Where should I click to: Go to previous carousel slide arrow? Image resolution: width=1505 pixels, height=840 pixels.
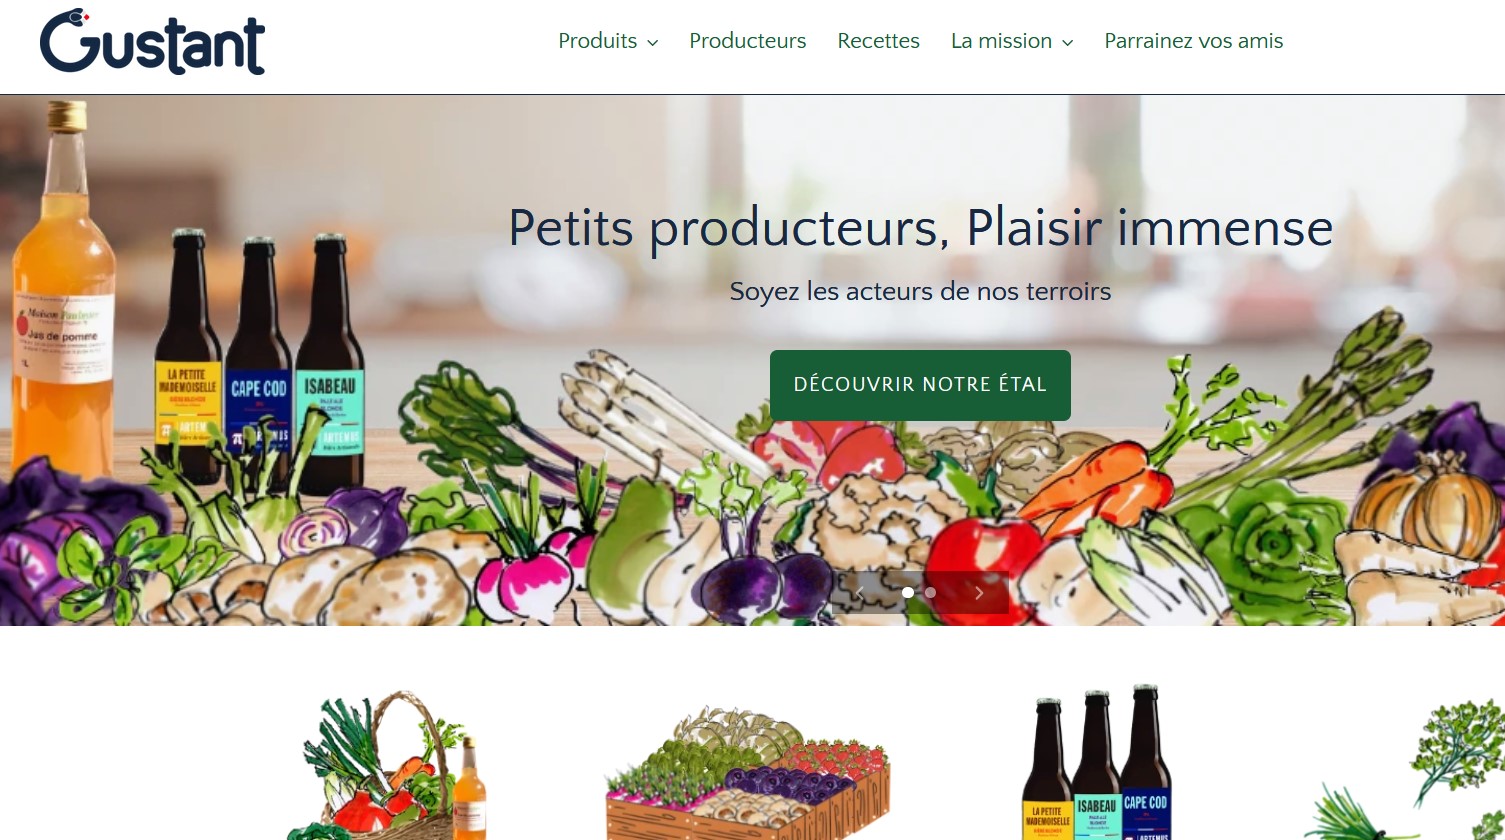(859, 593)
